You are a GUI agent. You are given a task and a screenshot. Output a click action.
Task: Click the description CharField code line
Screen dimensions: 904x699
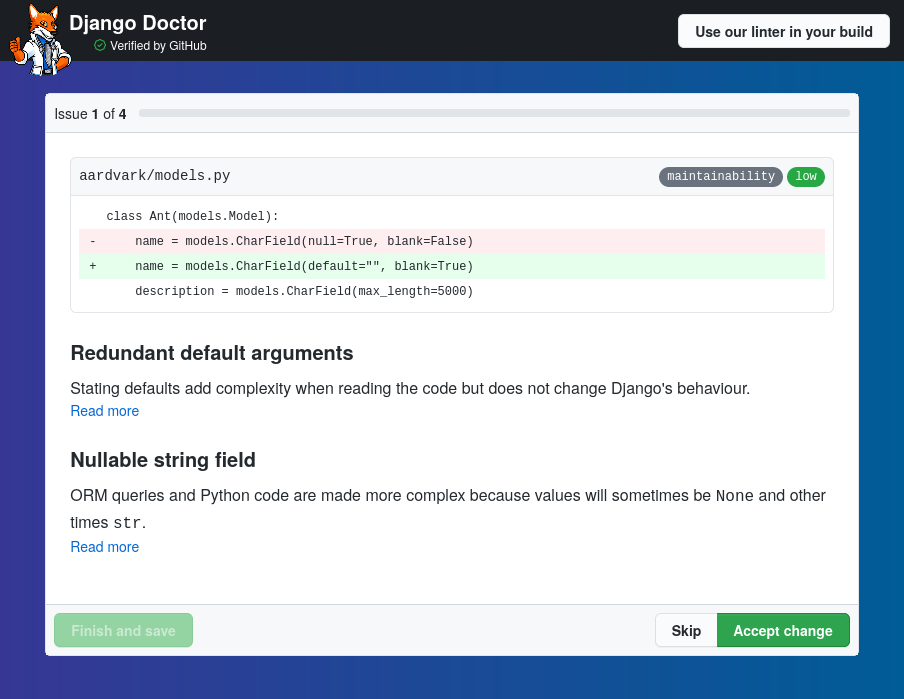[304, 291]
